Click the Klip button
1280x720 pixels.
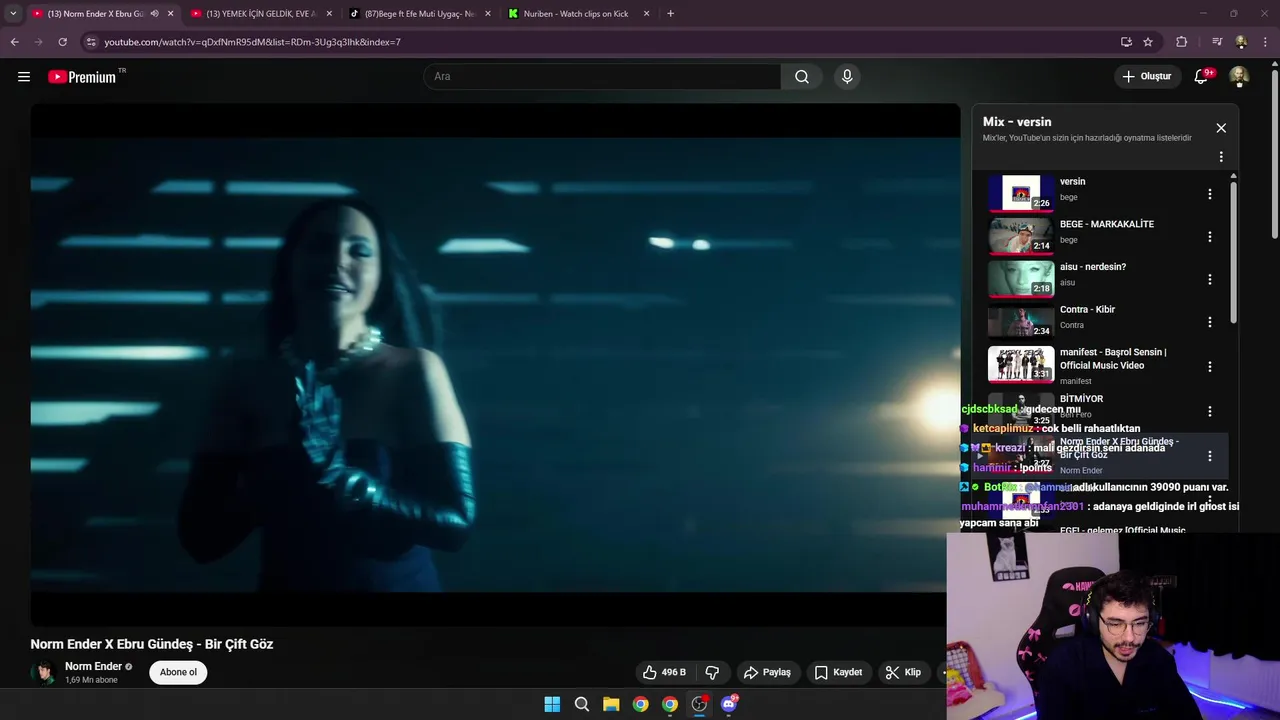point(903,672)
